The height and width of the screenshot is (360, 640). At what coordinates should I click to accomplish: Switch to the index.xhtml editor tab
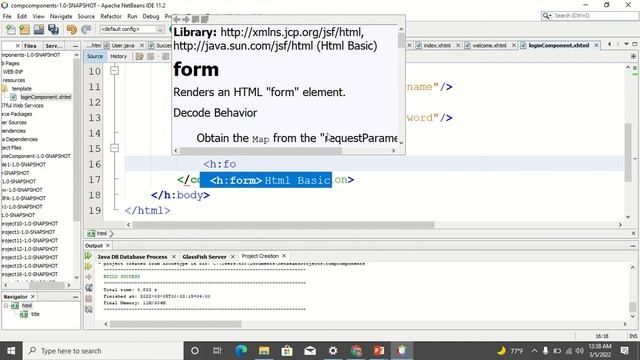[436, 45]
